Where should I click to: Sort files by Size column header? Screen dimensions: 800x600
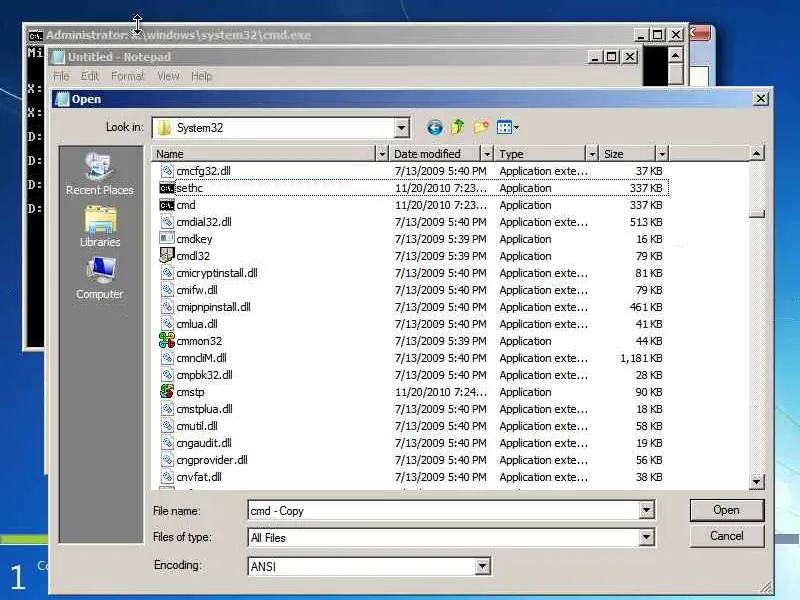coord(628,154)
